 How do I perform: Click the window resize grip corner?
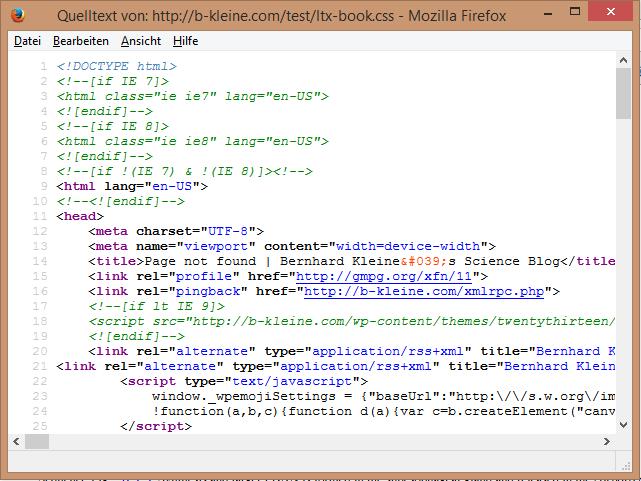(x=626, y=466)
